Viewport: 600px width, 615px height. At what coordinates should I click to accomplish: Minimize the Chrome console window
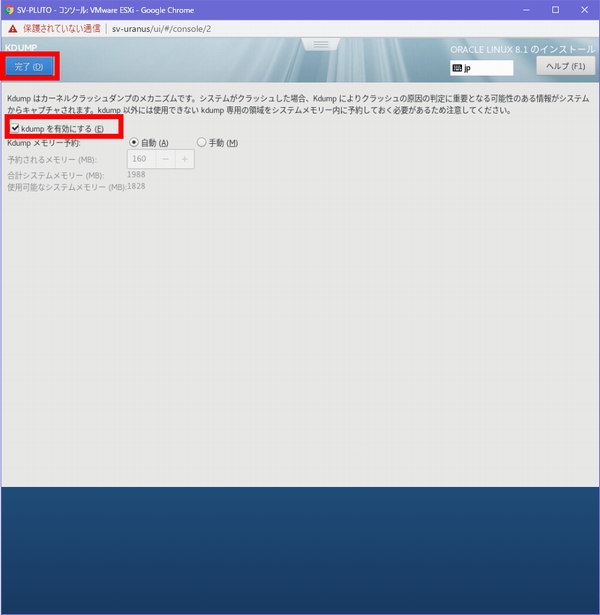point(527,10)
